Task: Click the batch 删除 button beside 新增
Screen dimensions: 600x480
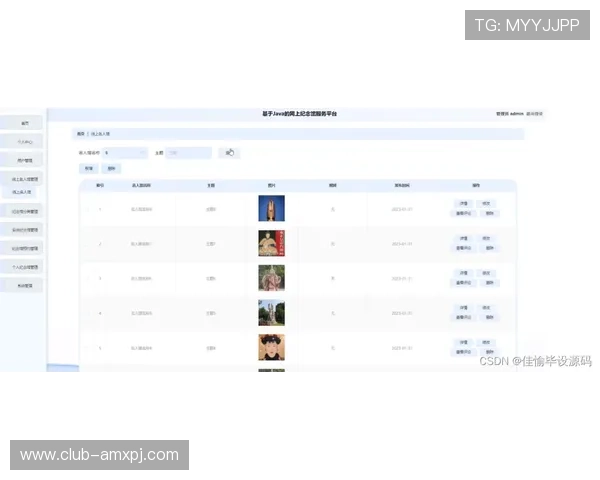Action: point(111,169)
